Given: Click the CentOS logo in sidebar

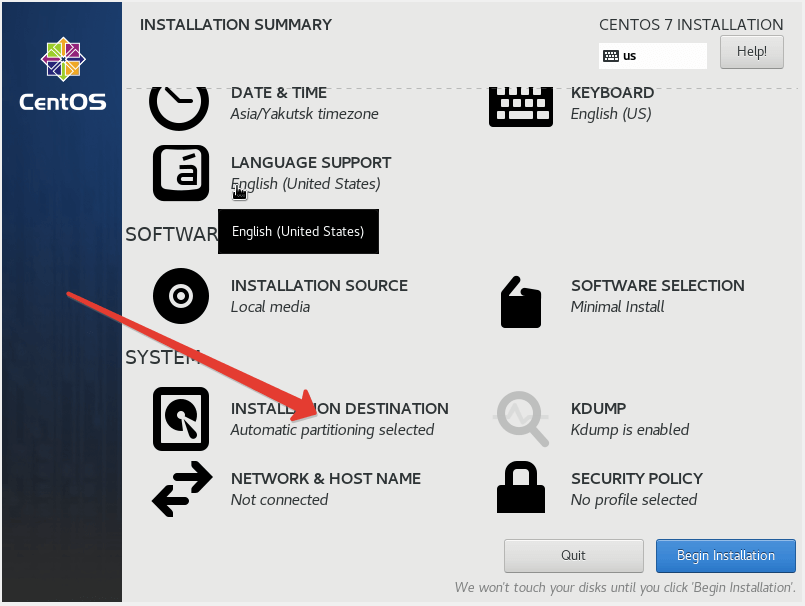Looking at the screenshot, I should pos(62,75).
